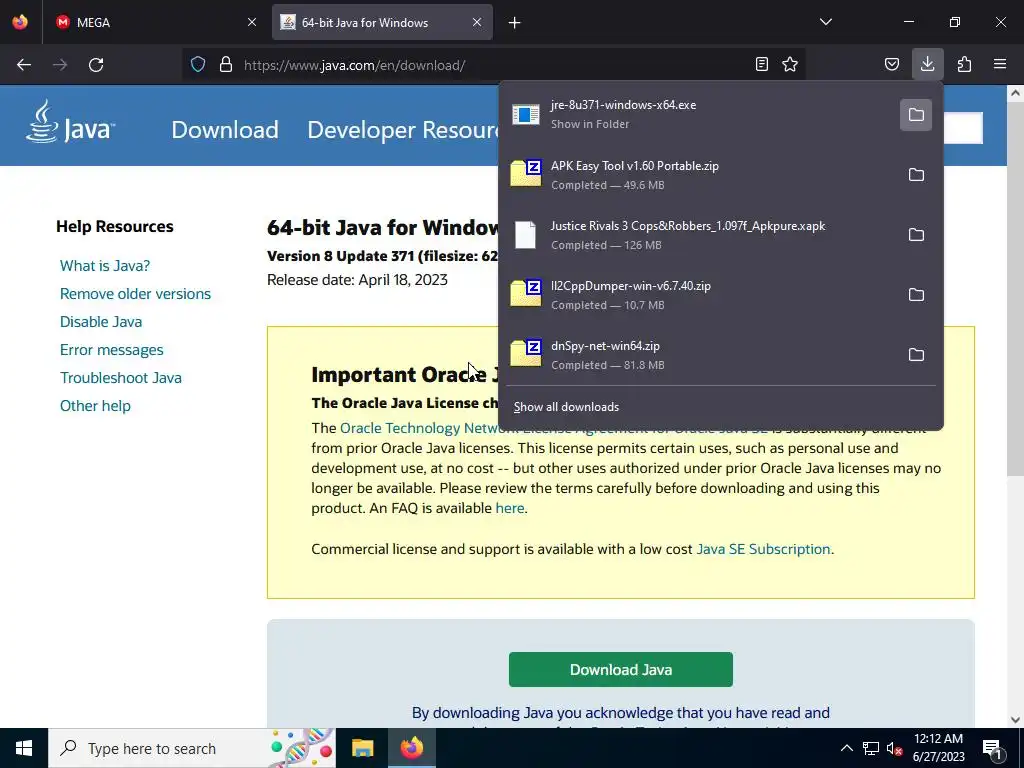Go back to the previous page

point(24,65)
